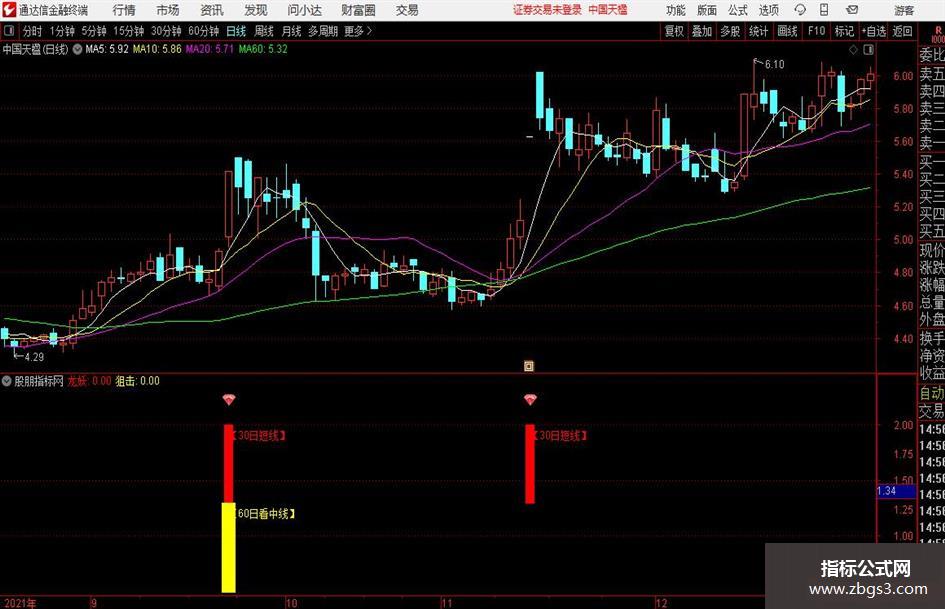
Task: Select the 周线 weekly chart tab
Action: (x=264, y=31)
